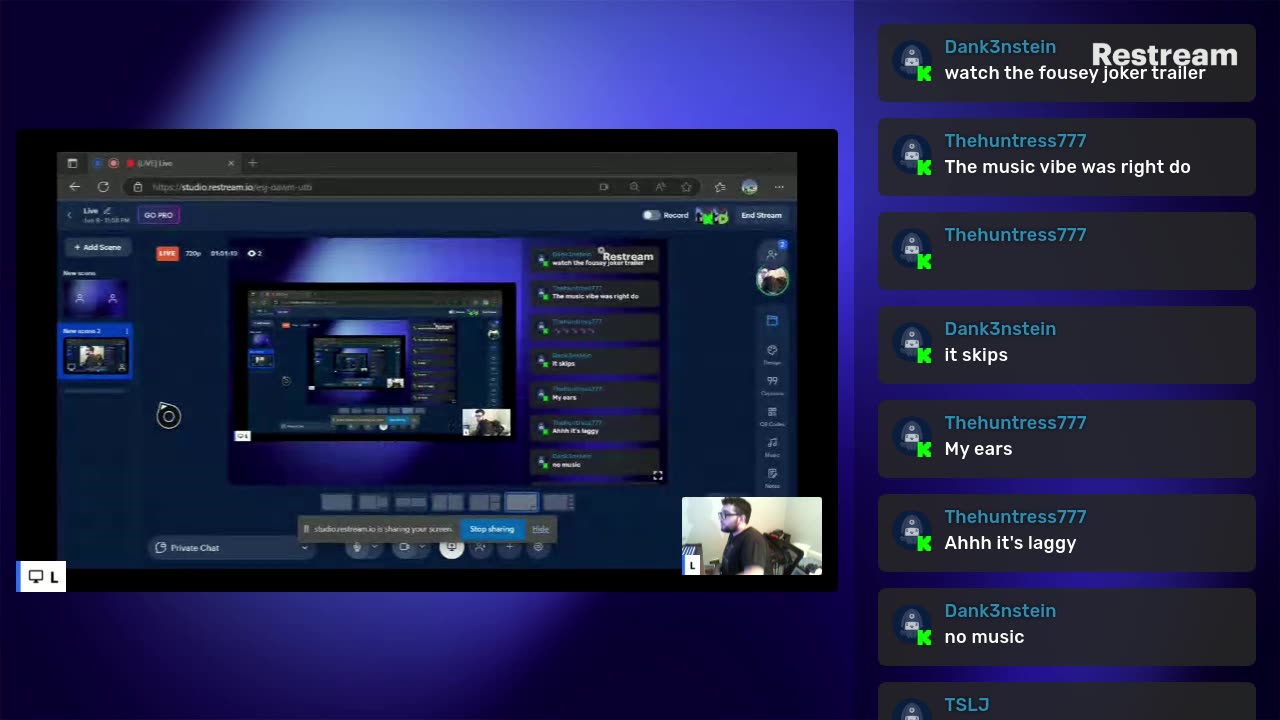
Task: Choose the third layout option
Action: 410,502
